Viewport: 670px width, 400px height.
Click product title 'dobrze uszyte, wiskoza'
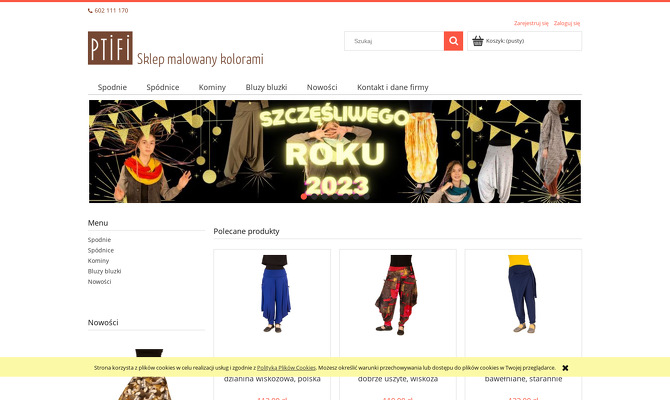coord(398,379)
